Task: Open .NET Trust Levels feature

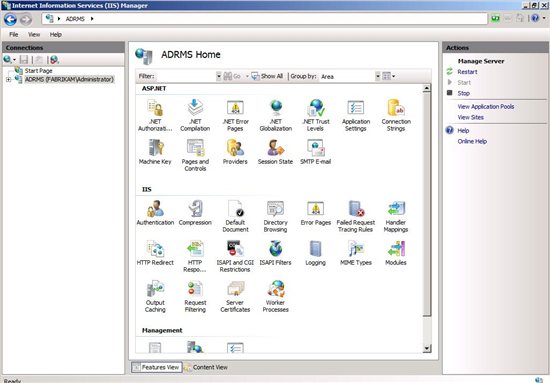Action: tap(316, 115)
